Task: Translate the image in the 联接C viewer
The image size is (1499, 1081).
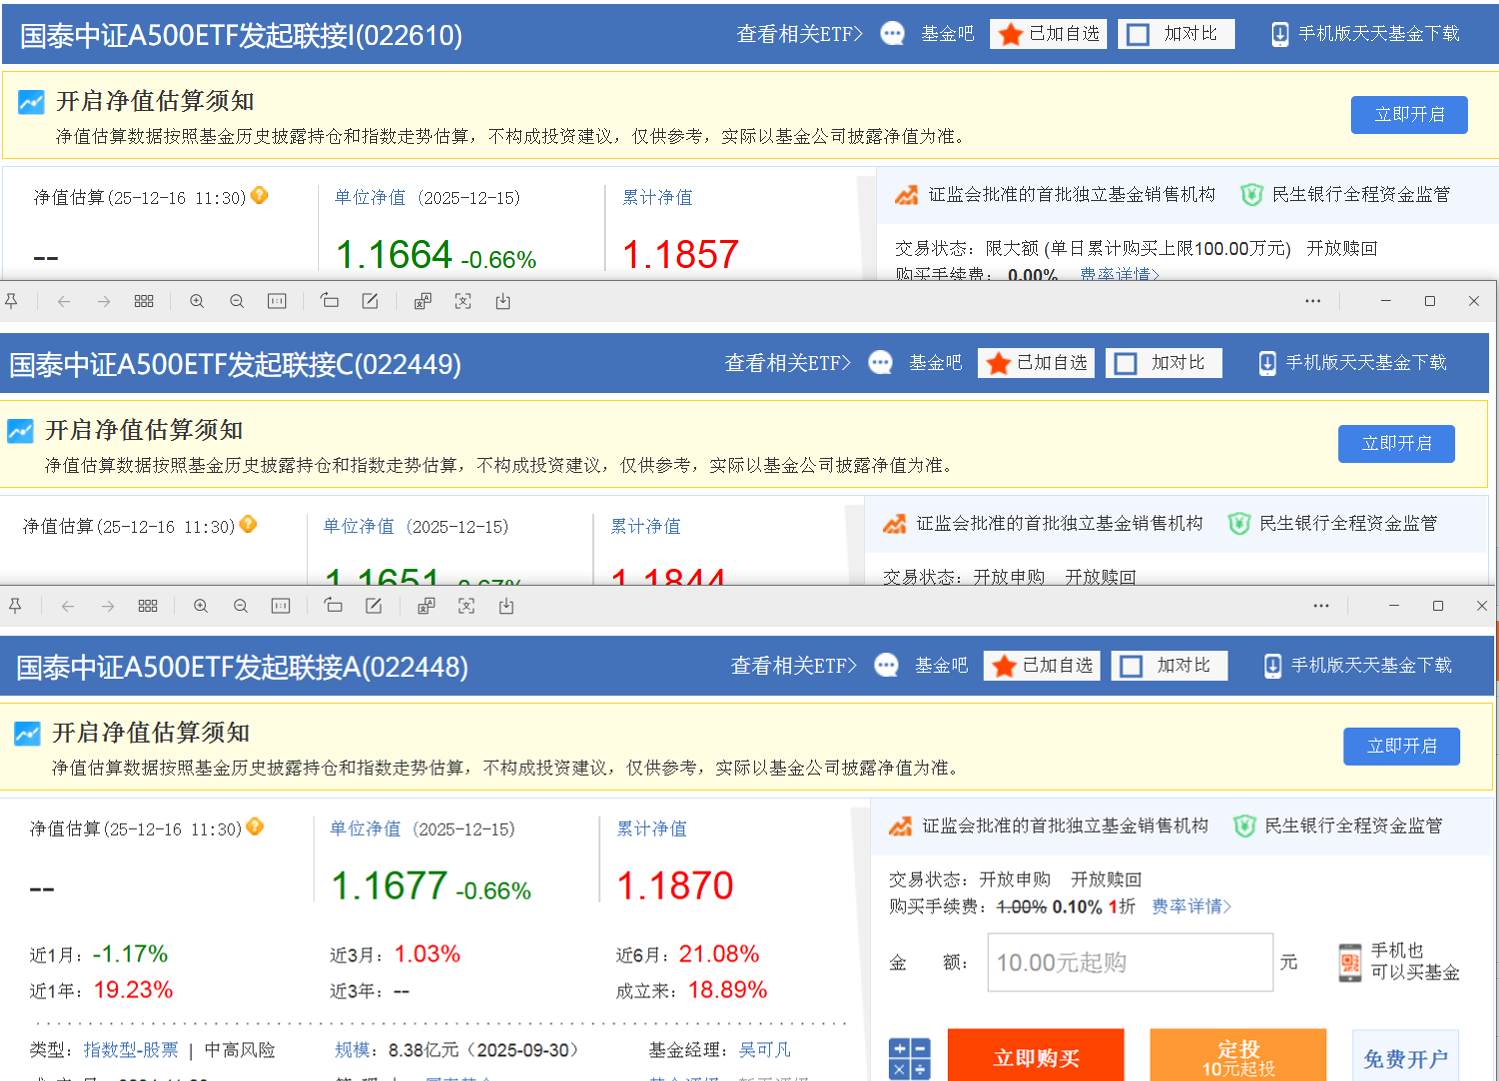Action: (x=423, y=301)
